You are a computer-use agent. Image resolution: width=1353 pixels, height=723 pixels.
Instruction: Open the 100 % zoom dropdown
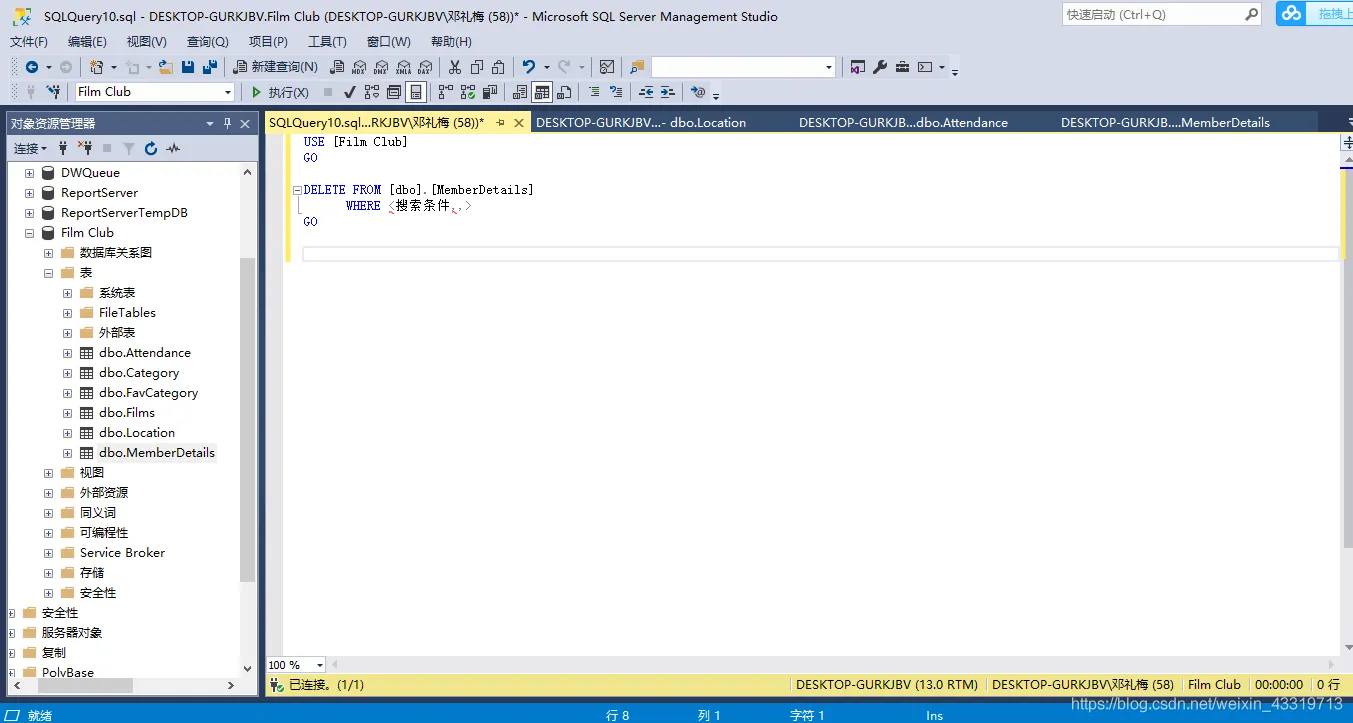click(320, 665)
